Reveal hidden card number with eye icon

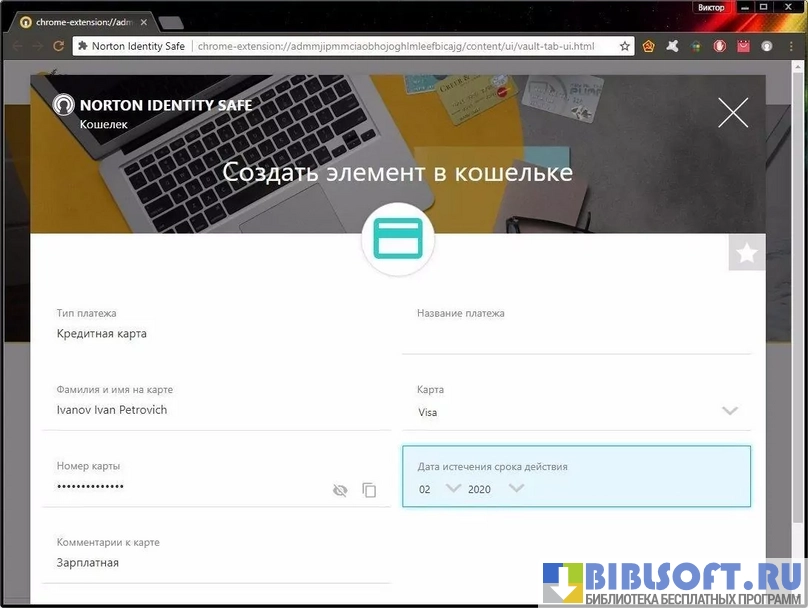click(340, 490)
